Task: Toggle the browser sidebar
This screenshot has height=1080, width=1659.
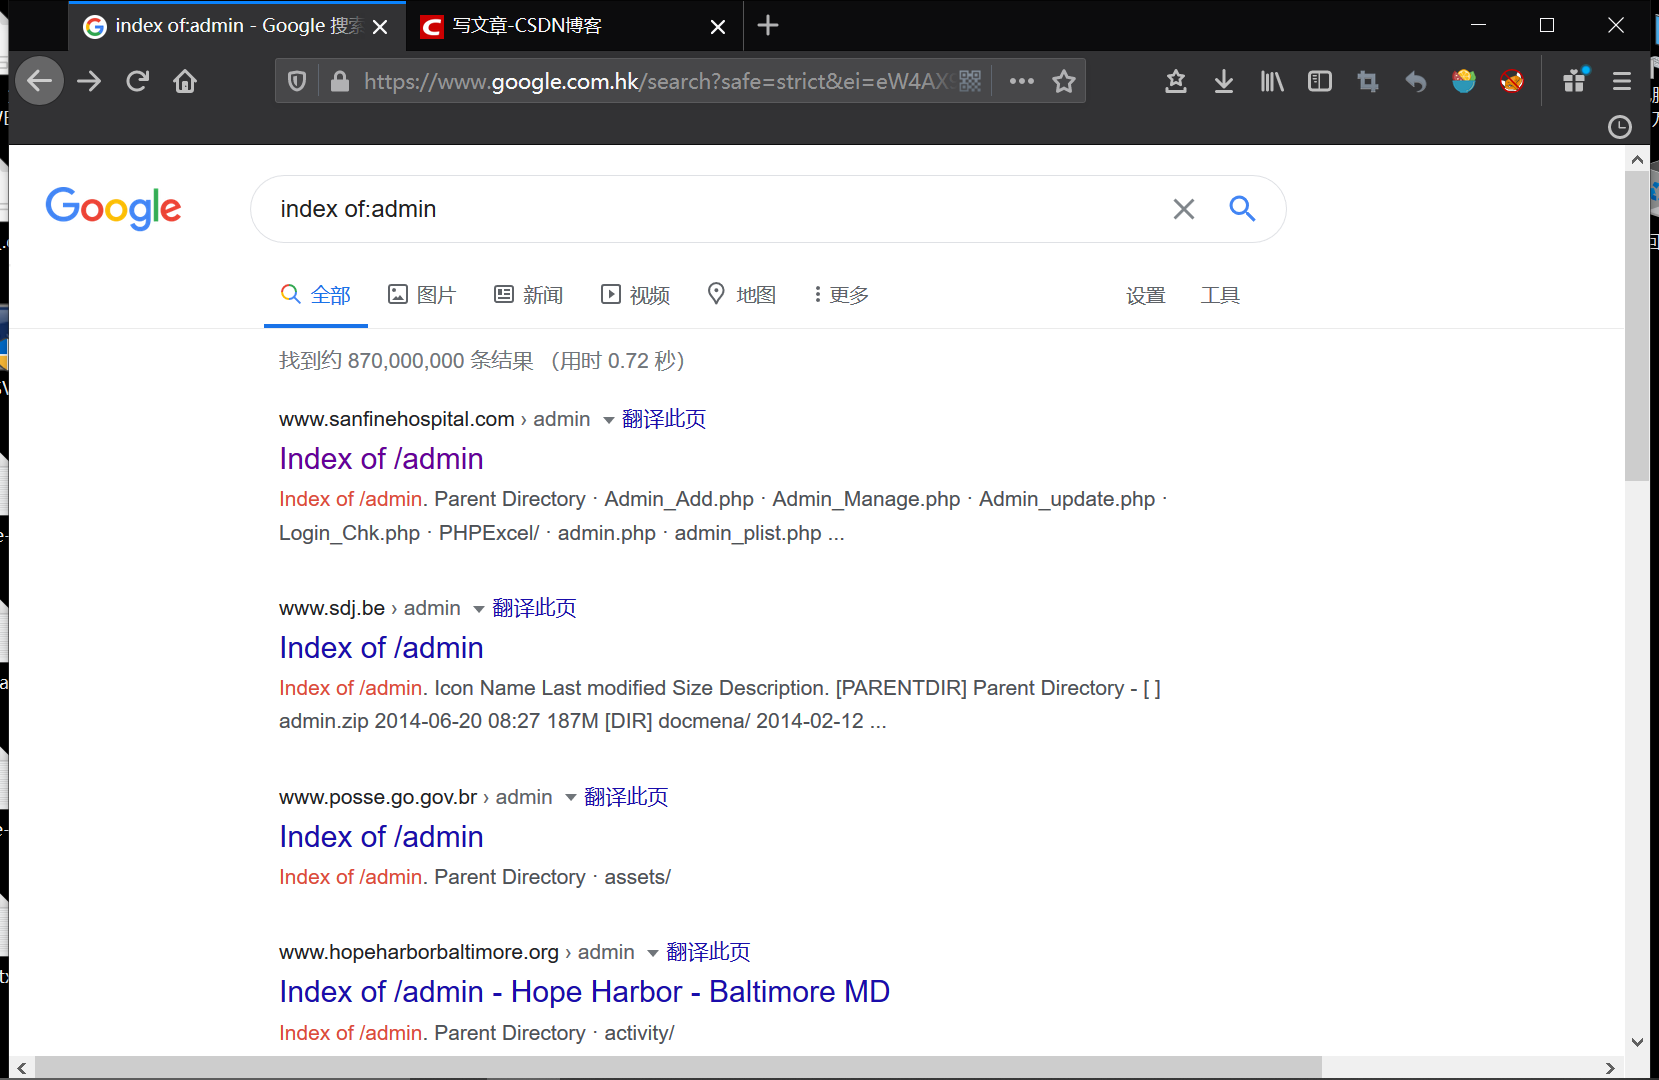Action: (x=1319, y=81)
